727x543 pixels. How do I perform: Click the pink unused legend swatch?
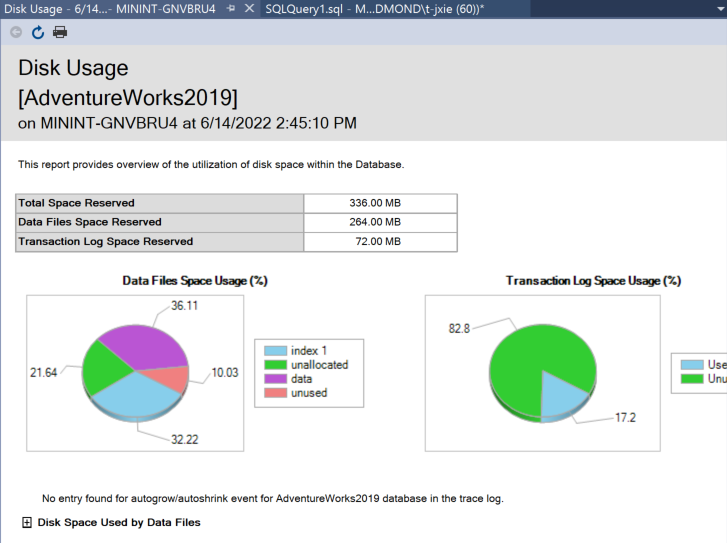(x=275, y=393)
